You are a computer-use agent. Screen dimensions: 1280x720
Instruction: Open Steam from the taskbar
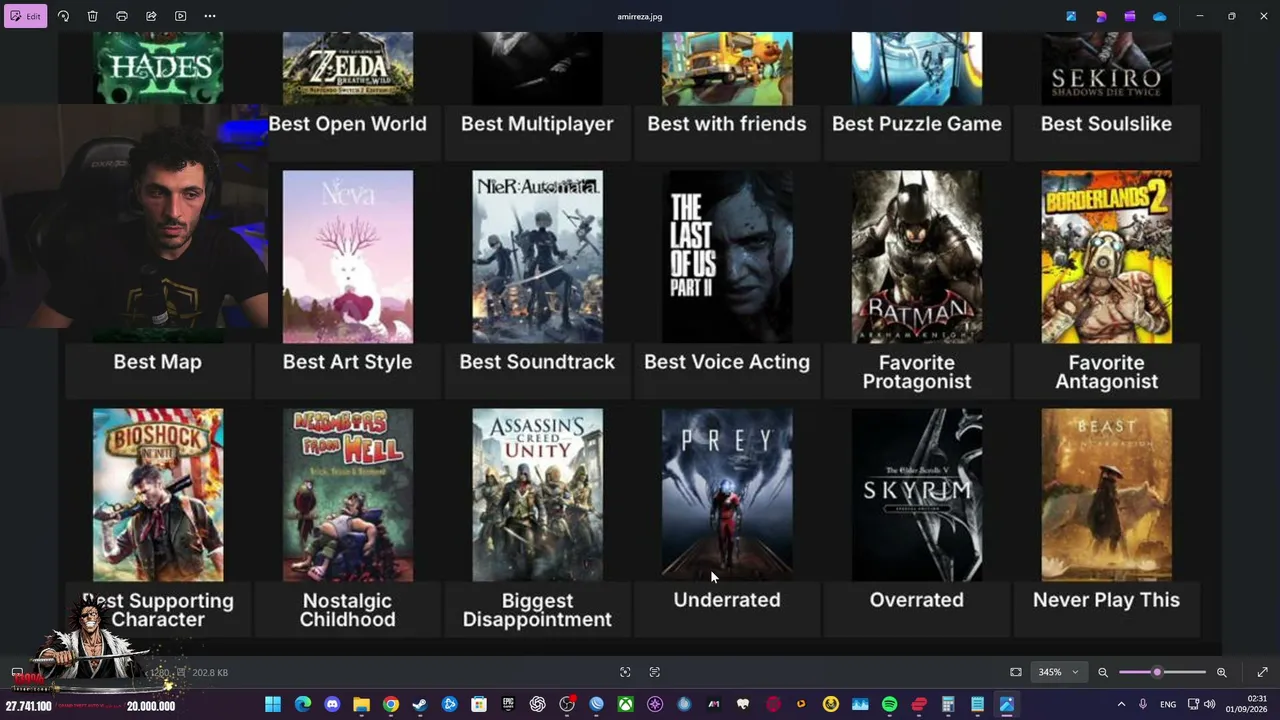420,704
